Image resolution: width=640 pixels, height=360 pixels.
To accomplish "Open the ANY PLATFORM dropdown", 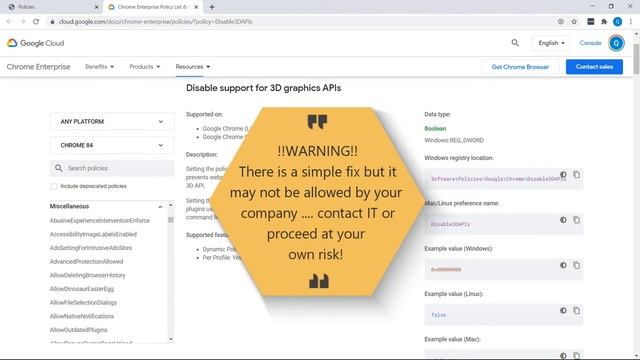I will point(112,122).
